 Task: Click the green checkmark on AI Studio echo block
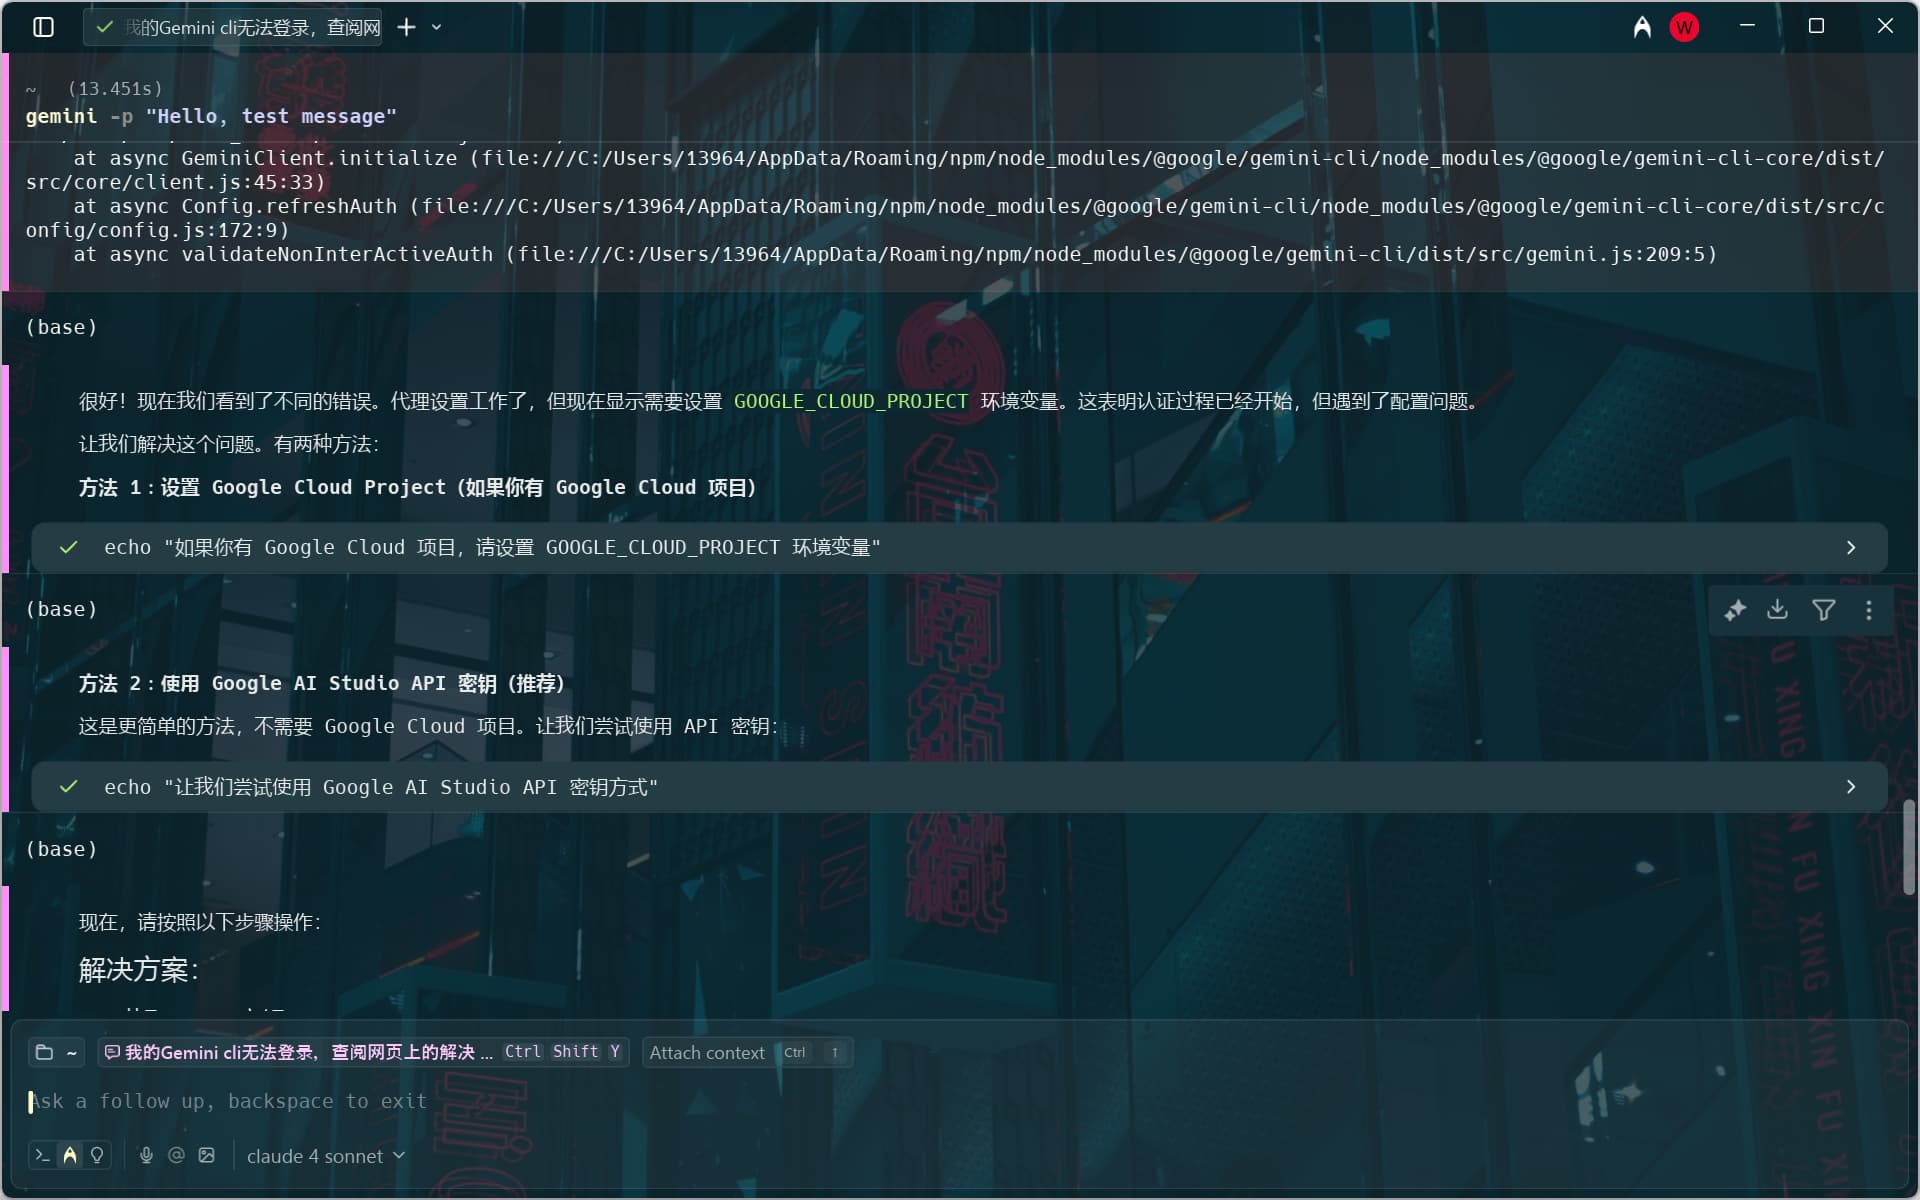click(x=68, y=787)
